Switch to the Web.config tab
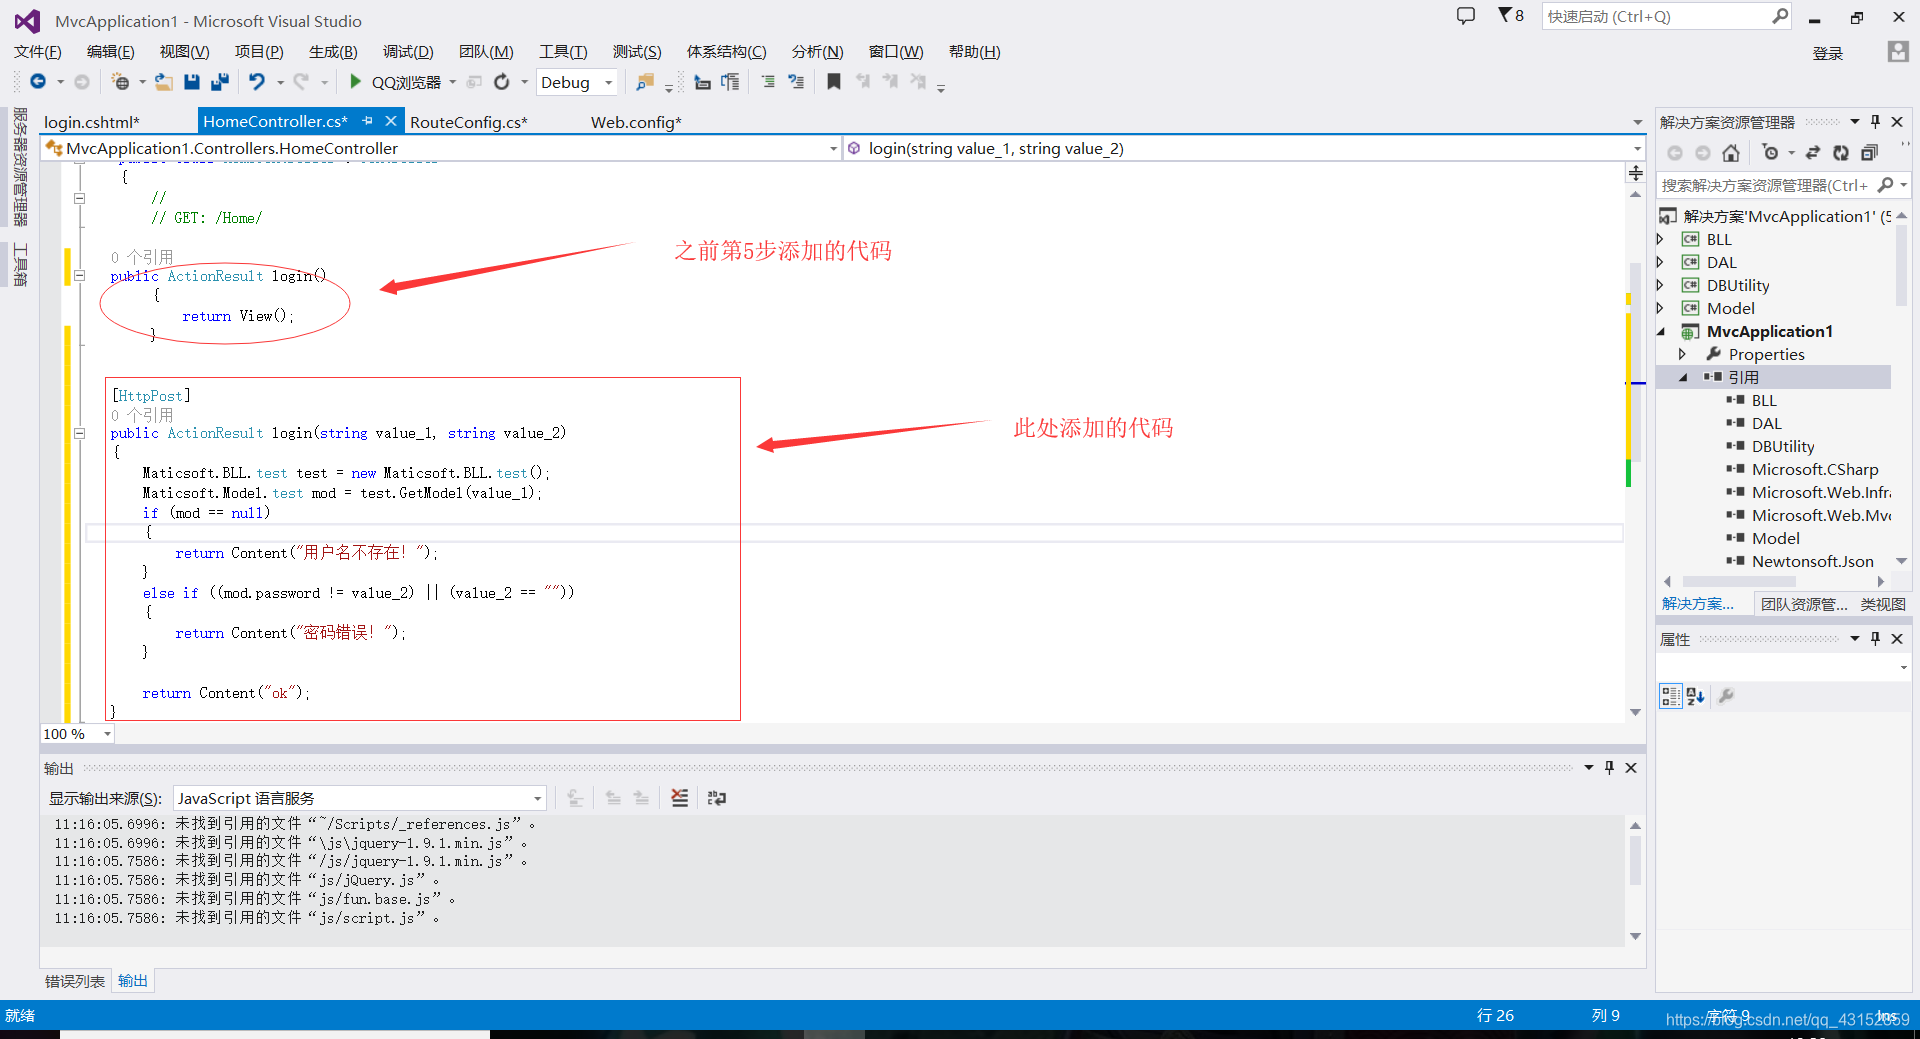The width and height of the screenshot is (1920, 1039). click(636, 122)
